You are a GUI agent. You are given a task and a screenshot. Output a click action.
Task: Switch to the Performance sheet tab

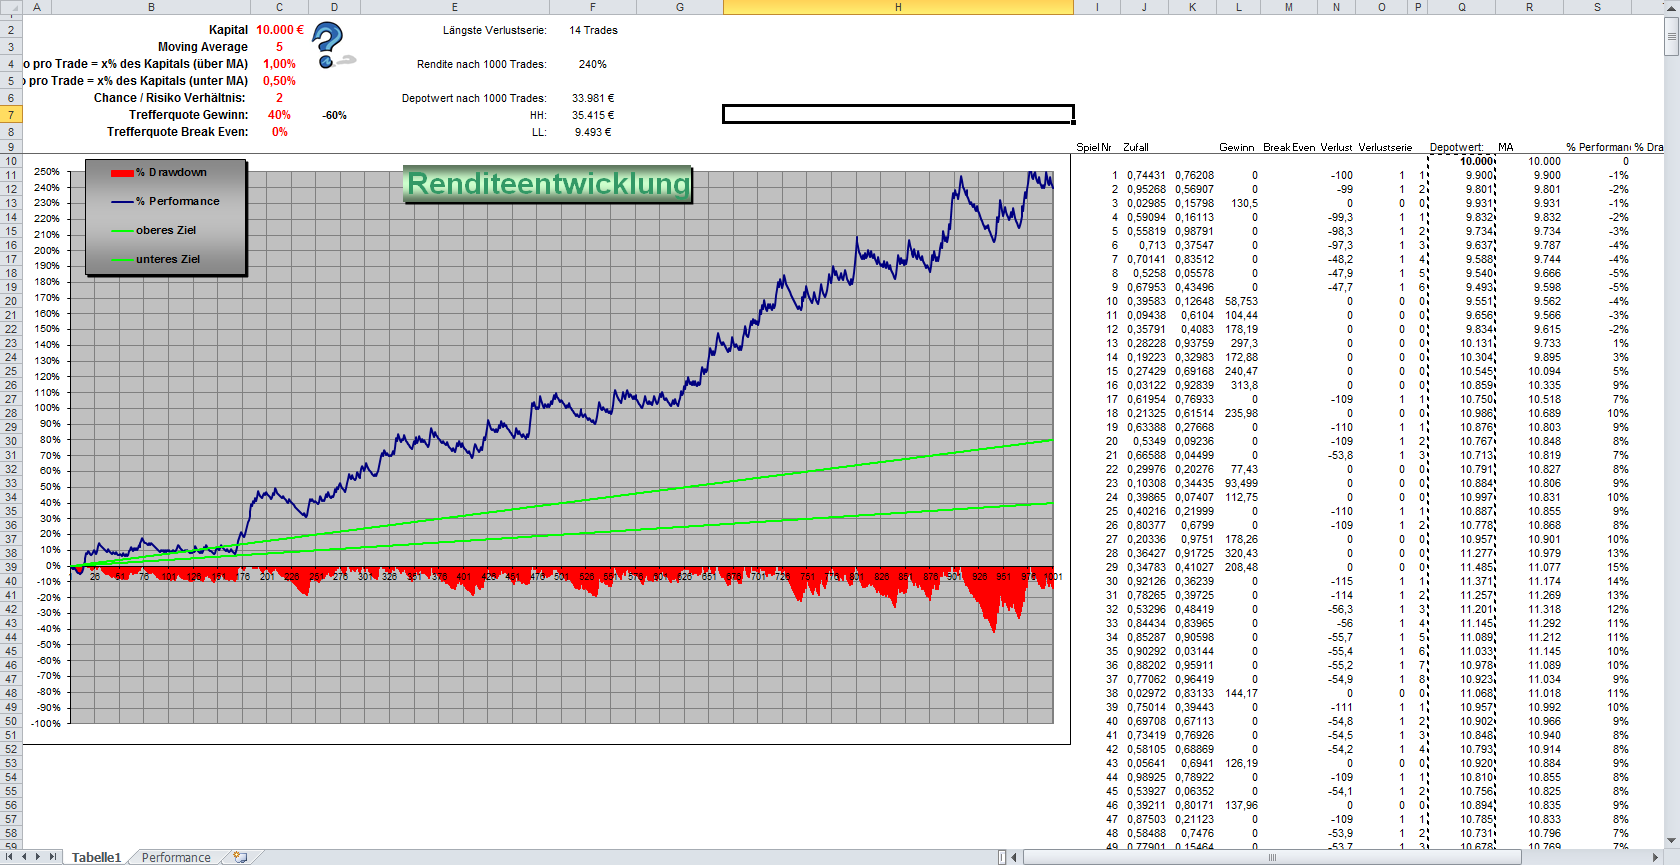(x=176, y=857)
